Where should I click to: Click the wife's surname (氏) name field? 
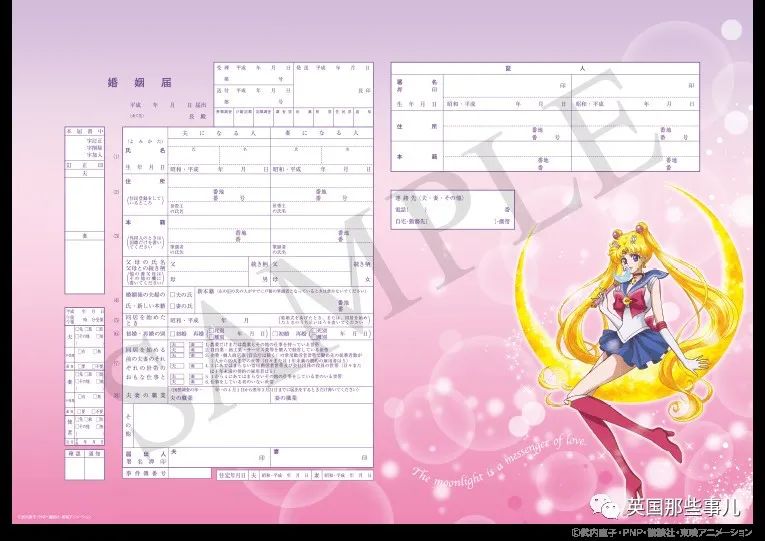pyautogui.click(x=296, y=155)
